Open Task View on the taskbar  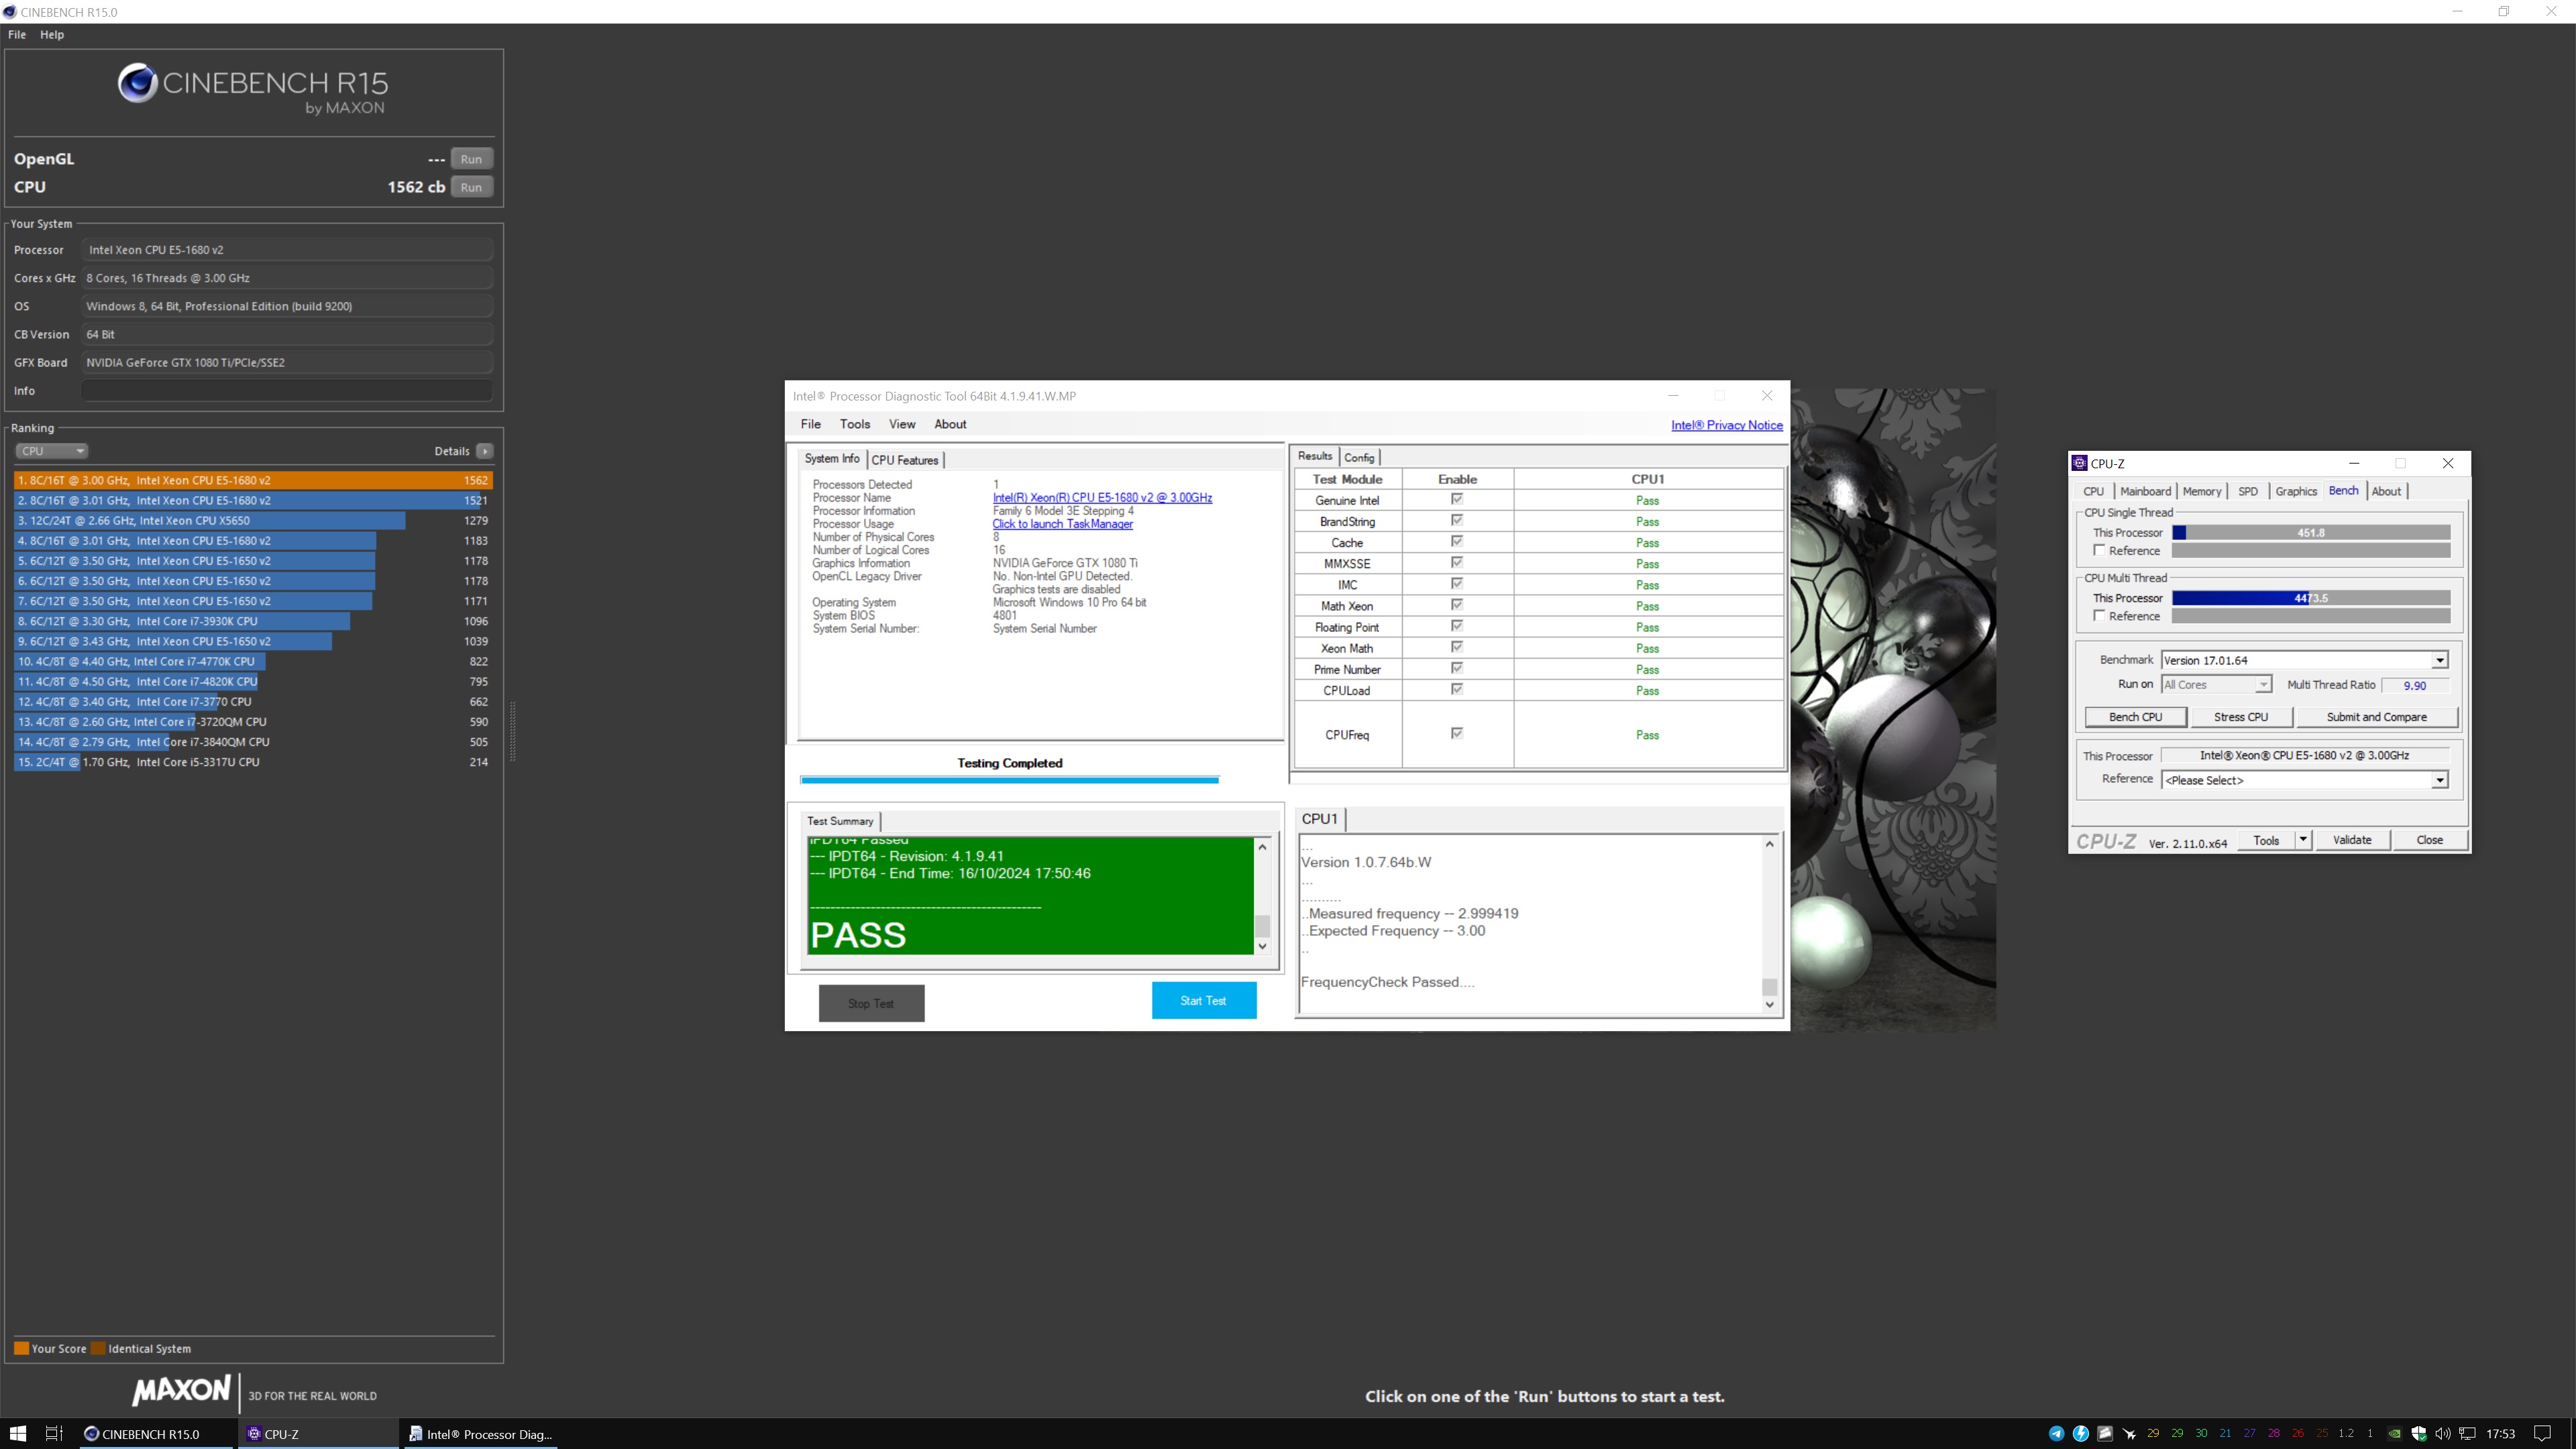[x=54, y=1433]
